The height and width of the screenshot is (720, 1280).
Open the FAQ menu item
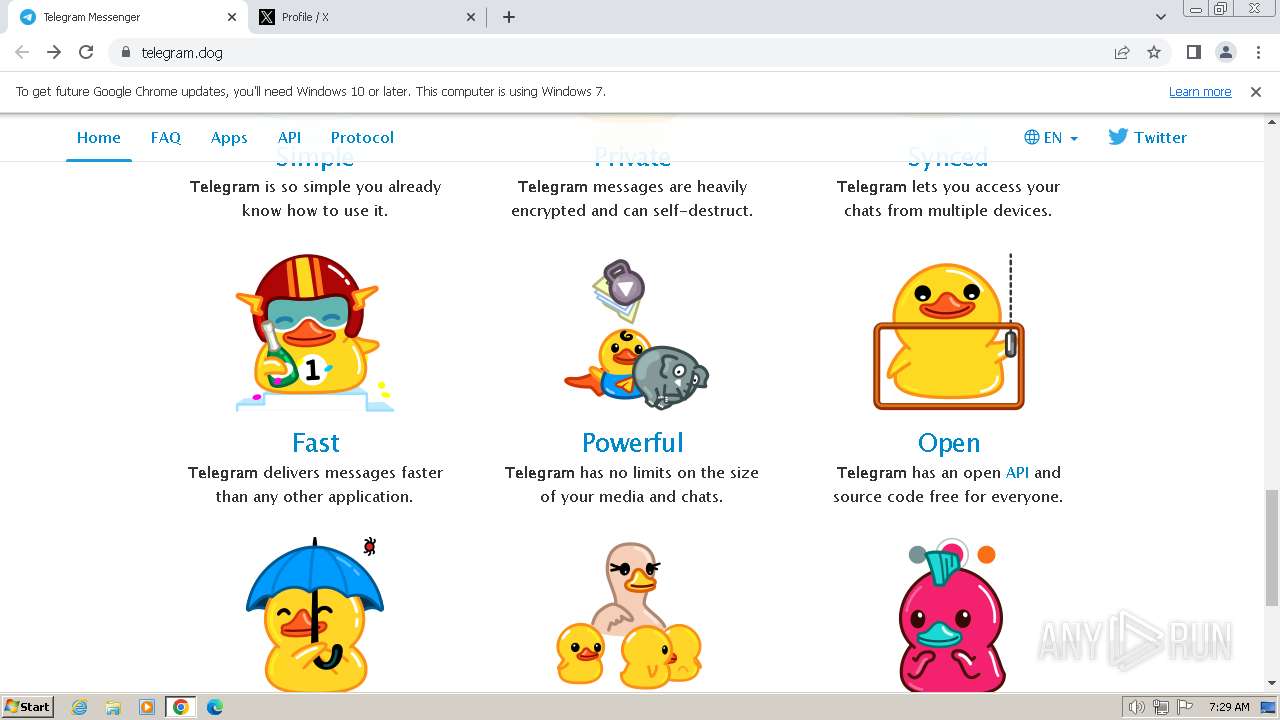tap(166, 137)
